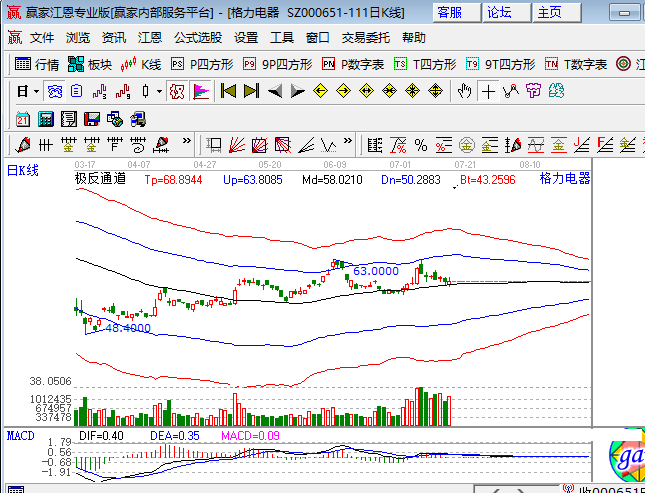Click the yellow diamond right-arrow icon
645x493 pixels.
343,91
